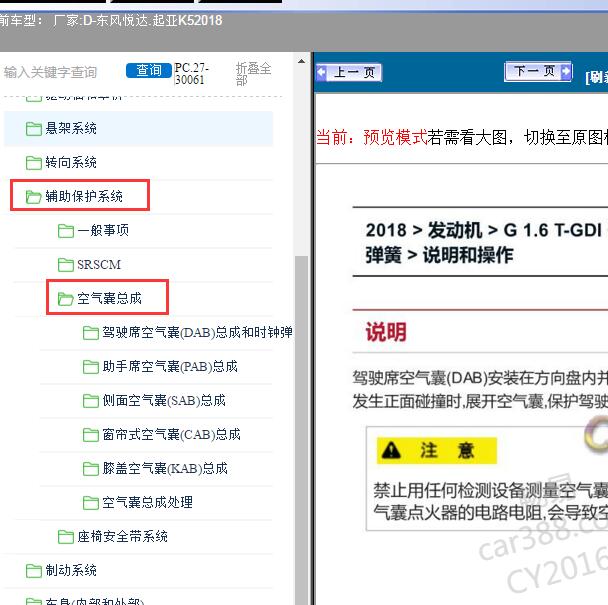Image resolution: width=608 pixels, height=605 pixels.
Task: Click the refresh link in top right
Action: (x=596, y=77)
